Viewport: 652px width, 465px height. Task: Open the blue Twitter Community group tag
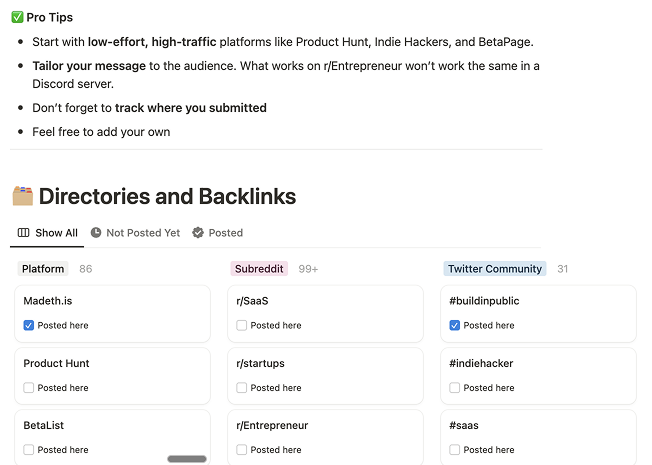tap(495, 269)
